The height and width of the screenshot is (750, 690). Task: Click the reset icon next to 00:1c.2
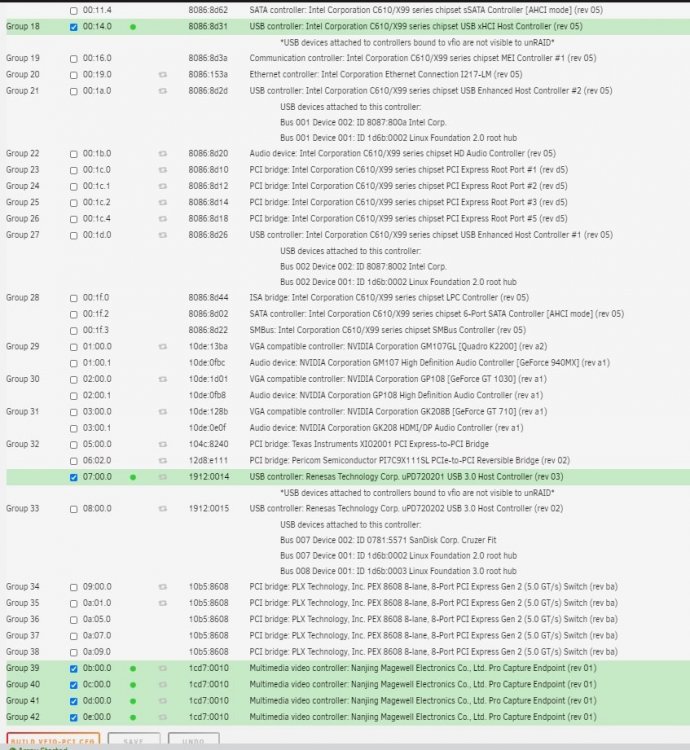coord(163,202)
